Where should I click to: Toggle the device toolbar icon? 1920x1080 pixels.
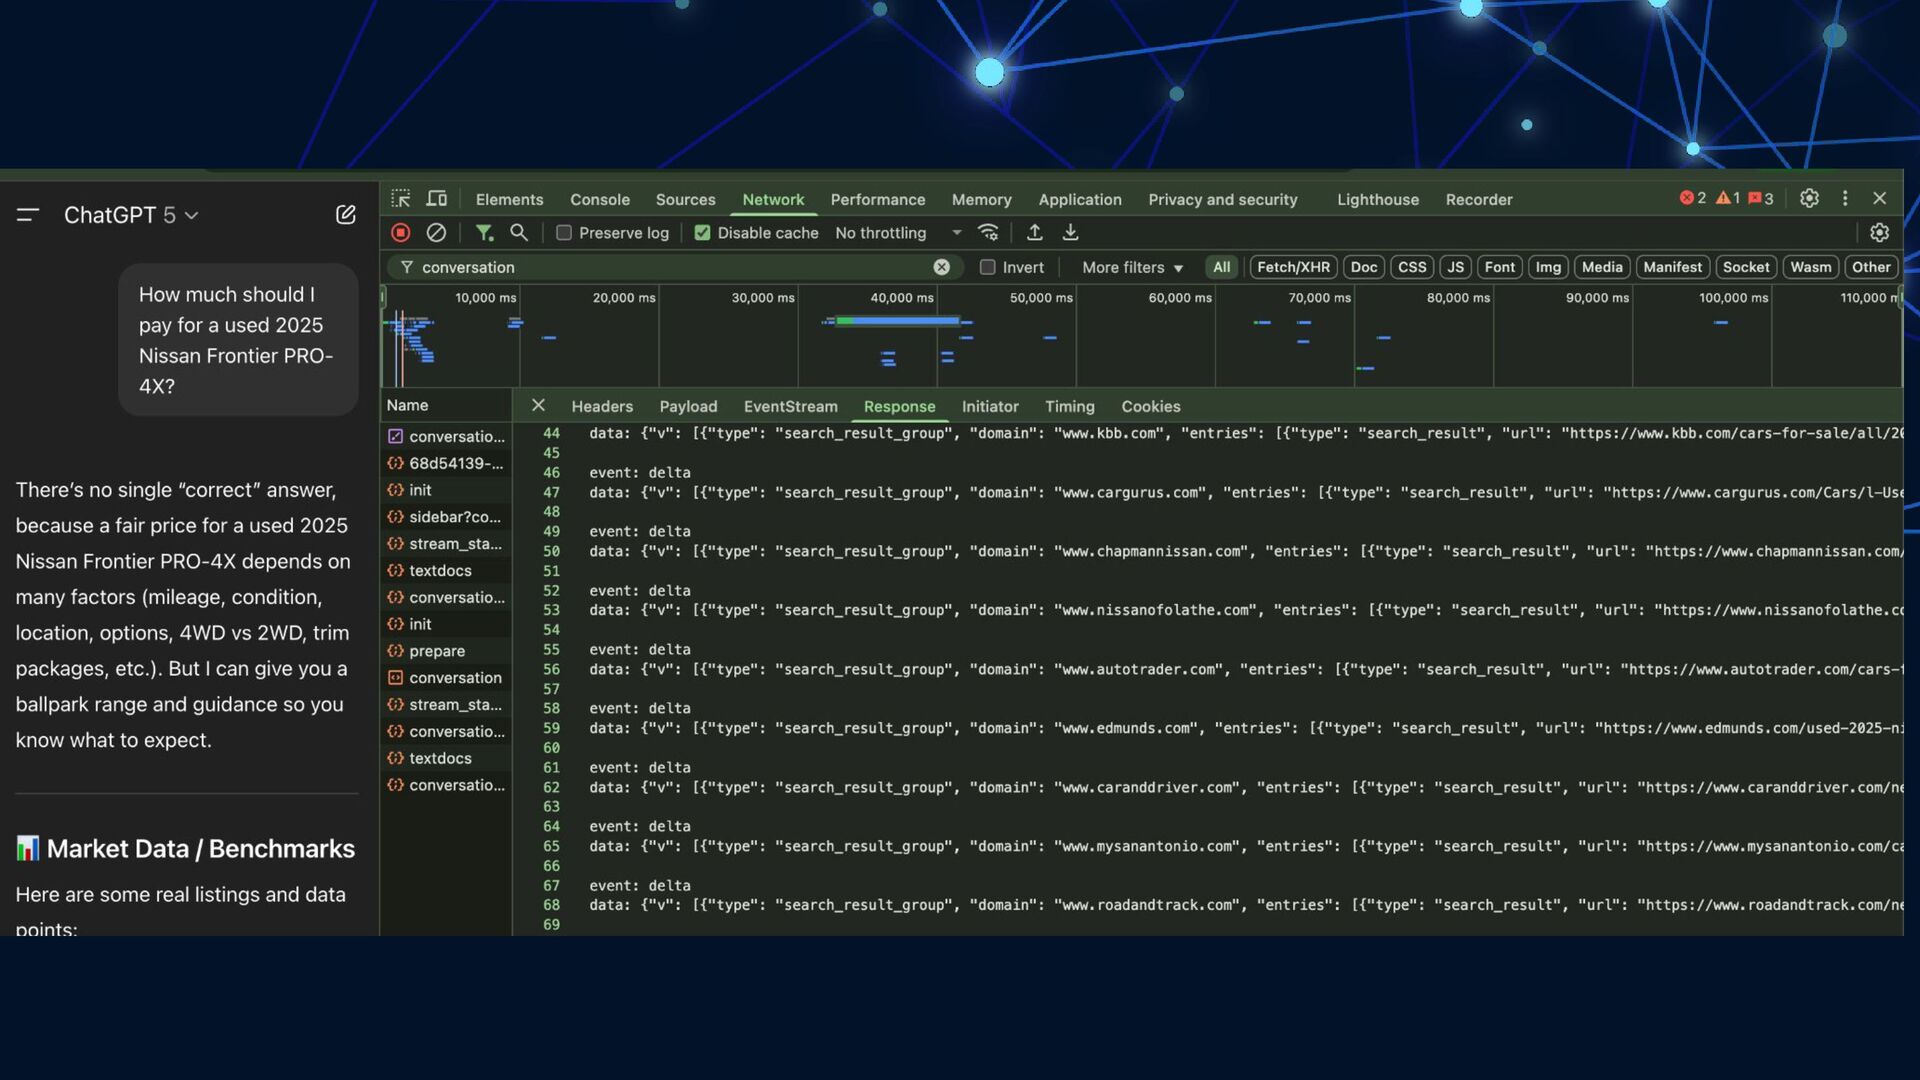pyautogui.click(x=437, y=199)
